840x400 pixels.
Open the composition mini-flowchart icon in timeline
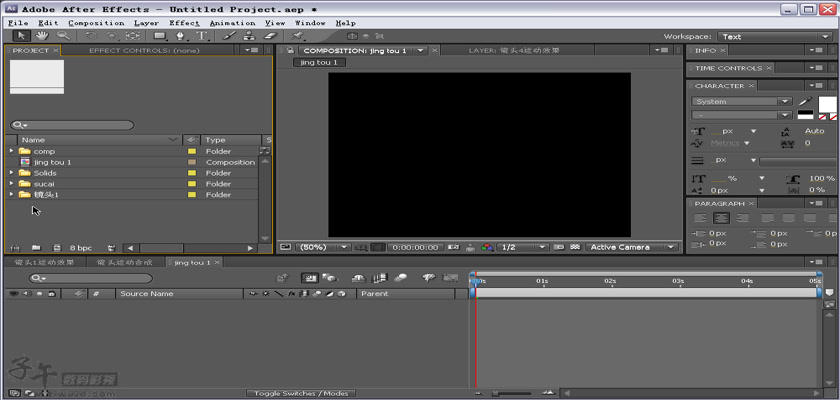point(282,278)
